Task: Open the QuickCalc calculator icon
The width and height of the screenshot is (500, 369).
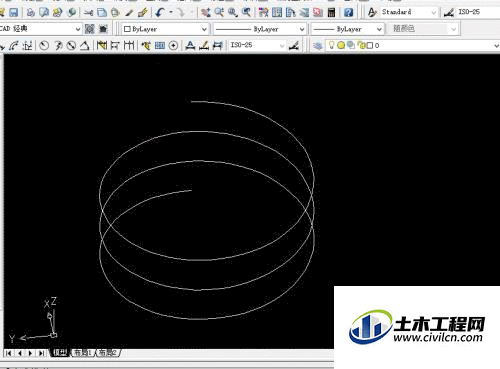Action: coord(331,13)
